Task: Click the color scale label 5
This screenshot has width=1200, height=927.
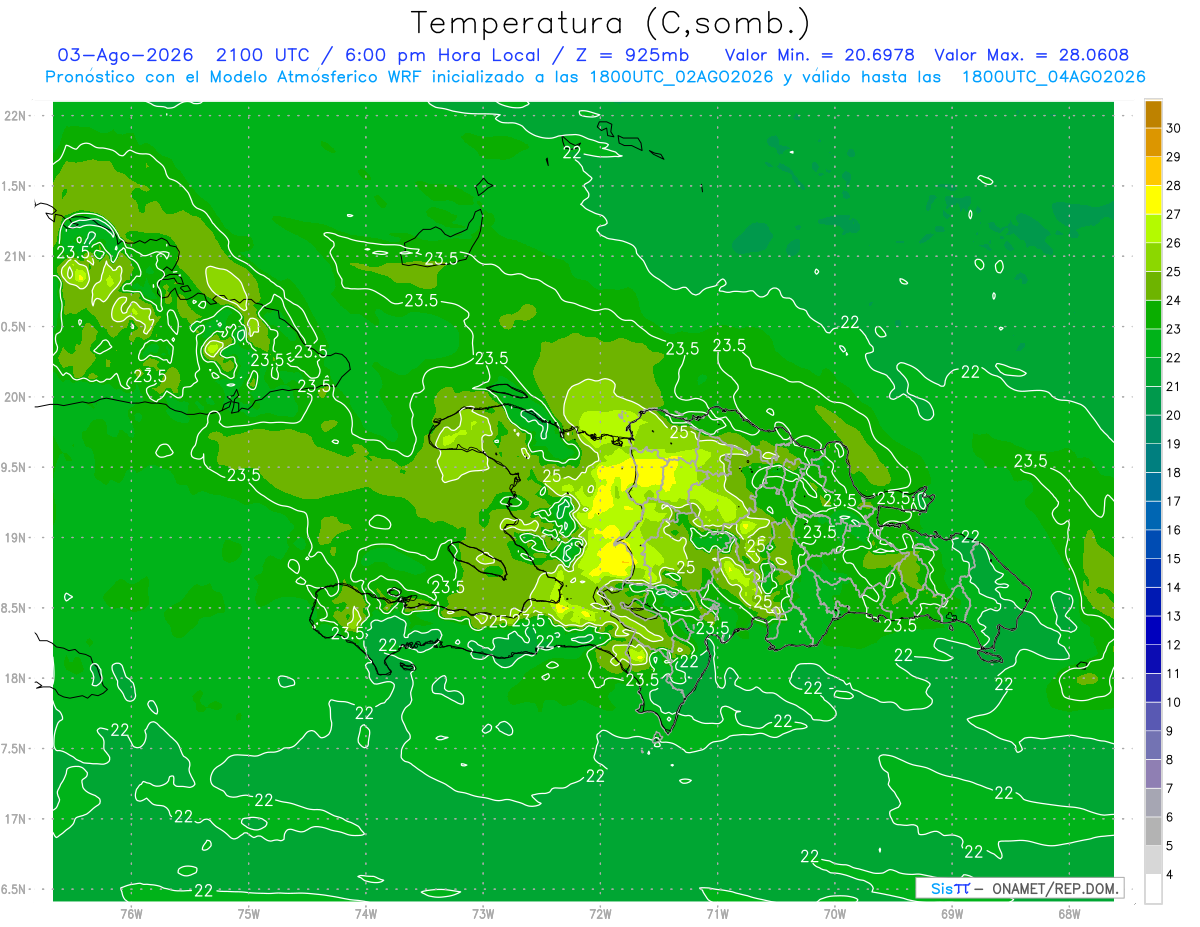Action: [x=1171, y=846]
